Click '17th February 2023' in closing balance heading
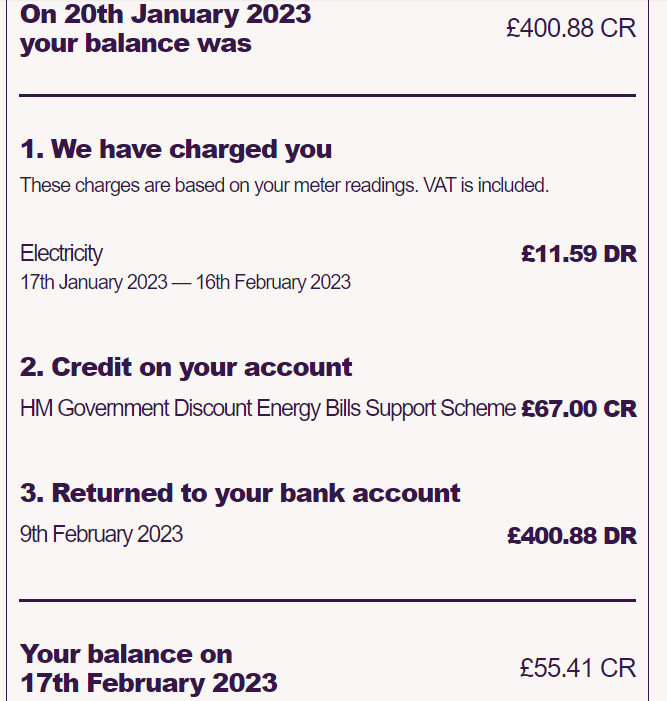 (148, 683)
